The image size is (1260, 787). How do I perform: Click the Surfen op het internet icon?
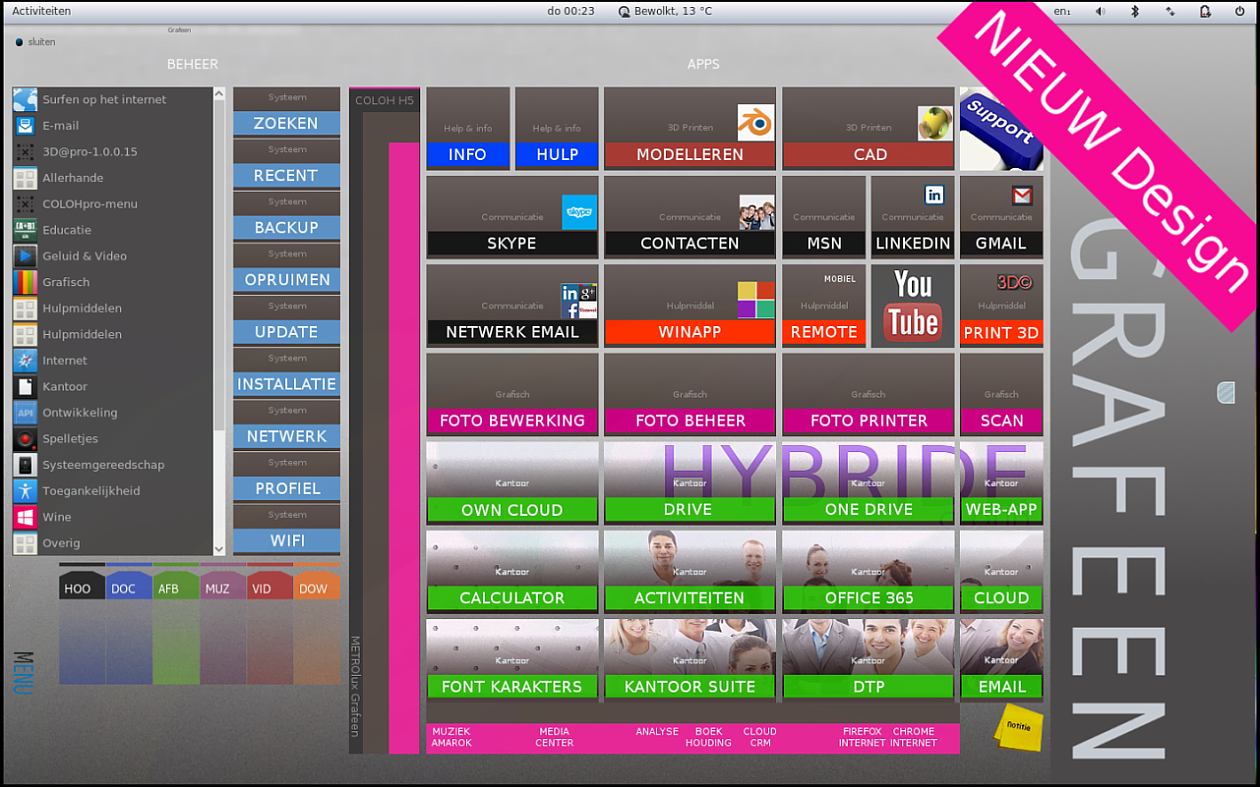click(x=25, y=99)
